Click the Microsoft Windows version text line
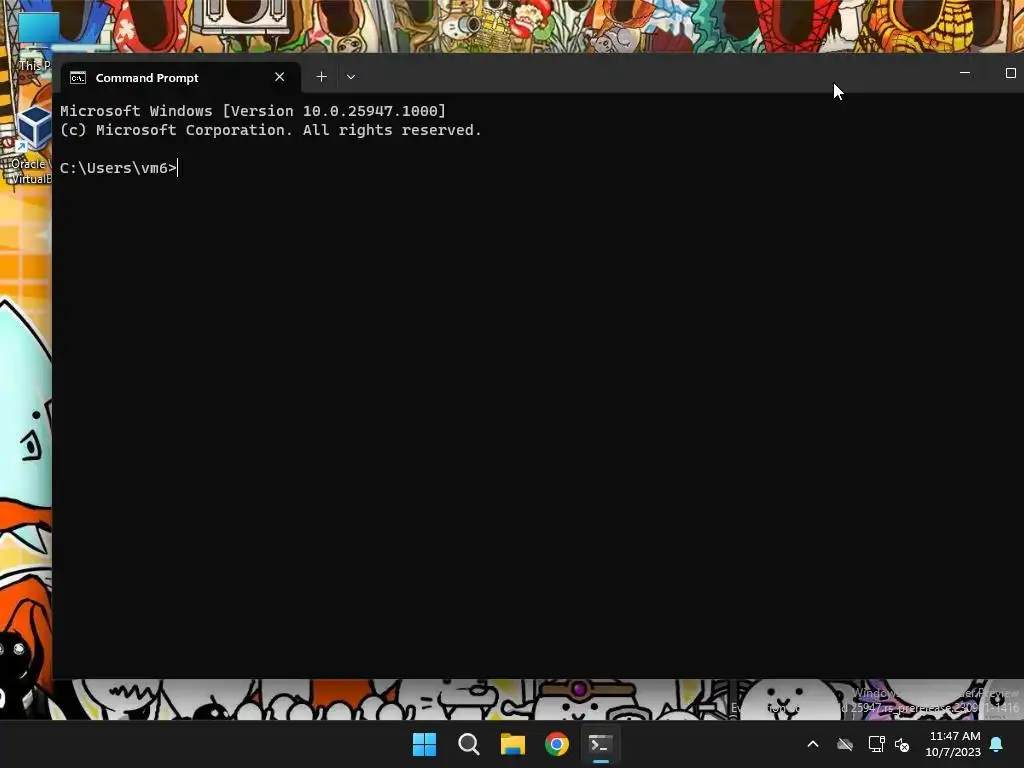Image resolution: width=1024 pixels, height=768 pixels. tap(253, 111)
